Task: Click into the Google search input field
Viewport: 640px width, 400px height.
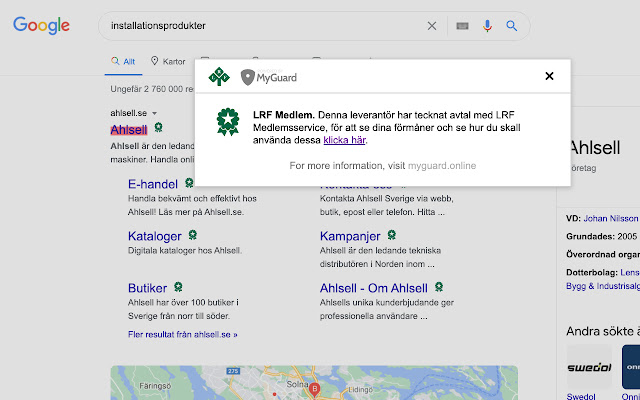Action: (x=260, y=26)
